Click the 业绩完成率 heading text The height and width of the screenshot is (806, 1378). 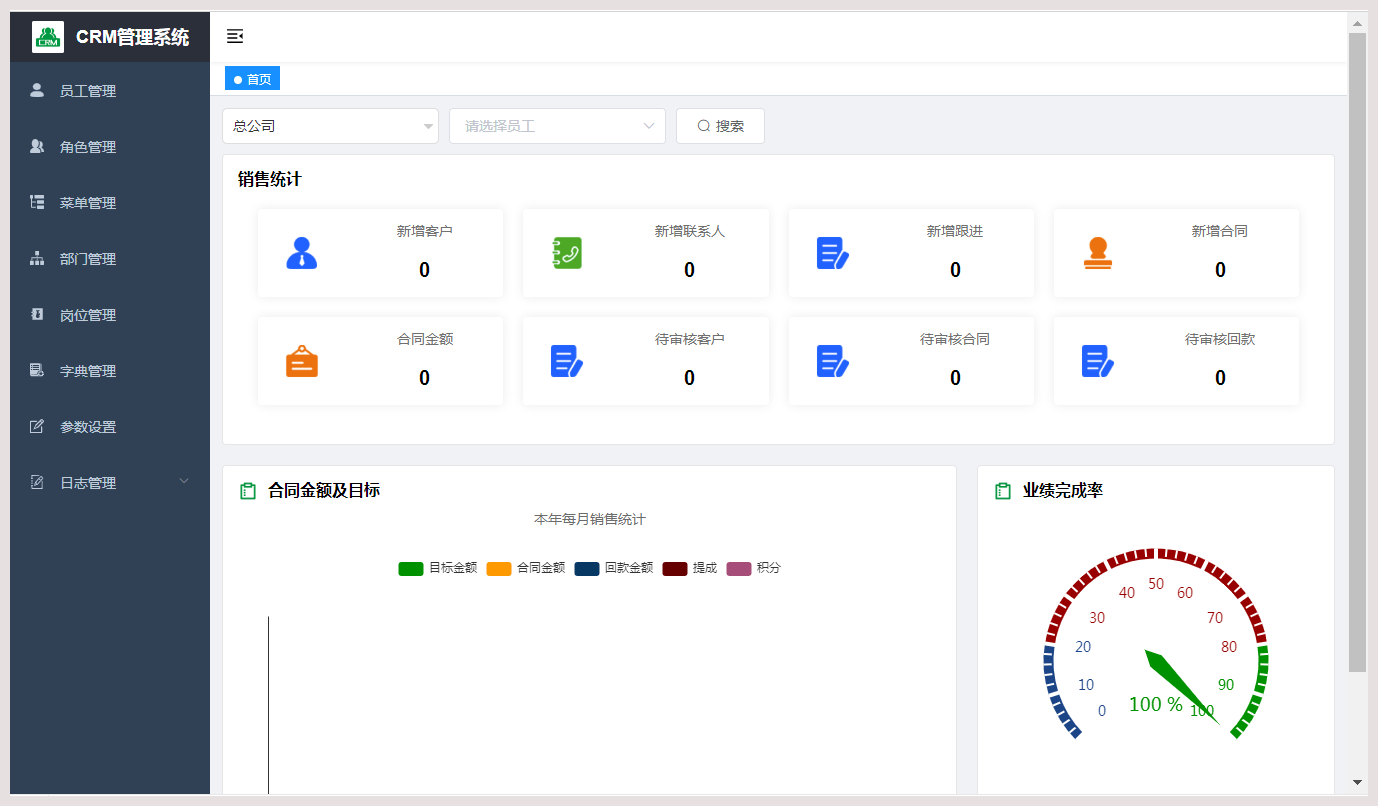(x=1063, y=491)
